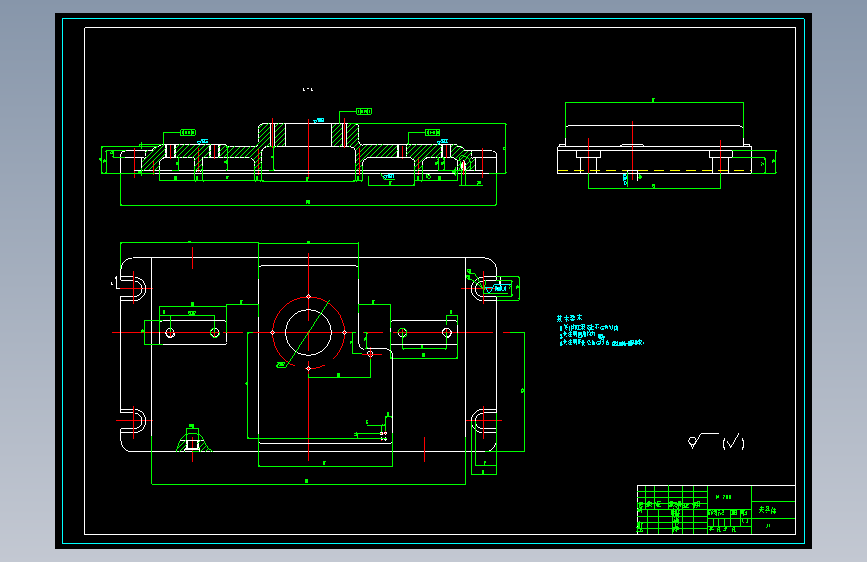
Task: Click the tolerance frame above the left section
Action: click(x=188, y=132)
